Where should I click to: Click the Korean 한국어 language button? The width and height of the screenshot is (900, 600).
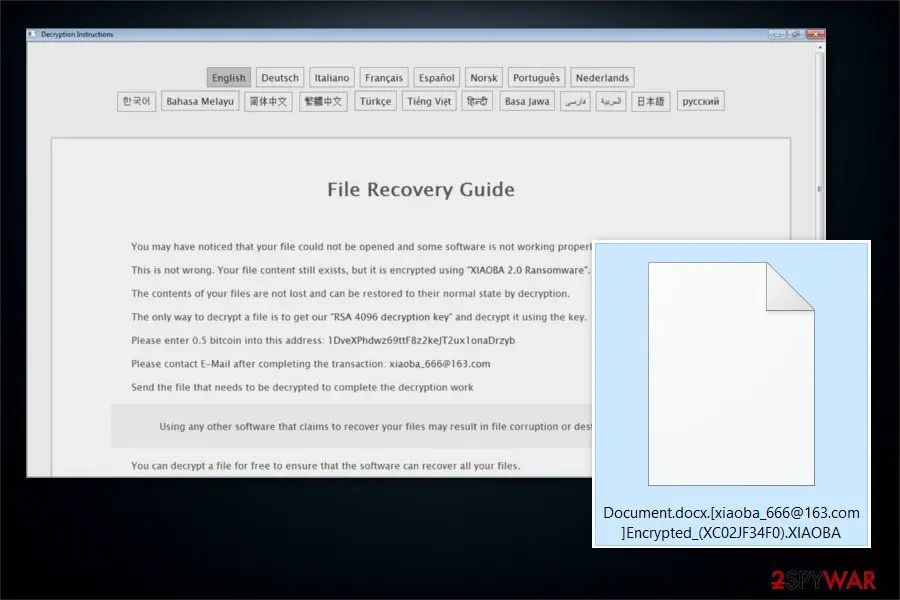click(x=137, y=102)
